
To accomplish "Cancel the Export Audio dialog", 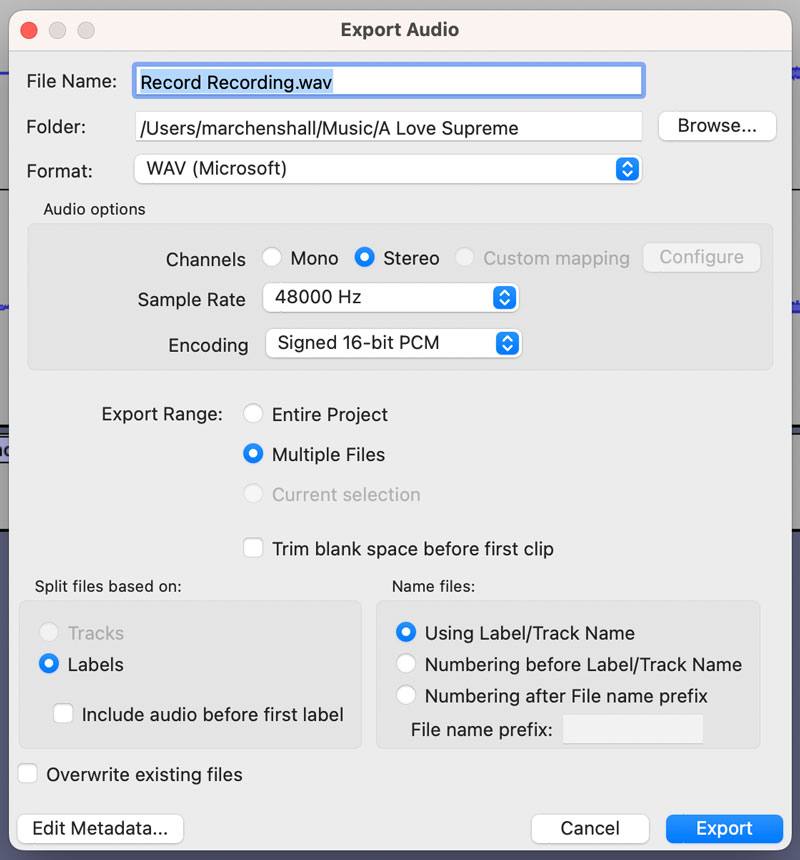I will pyautogui.click(x=590, y=828).
